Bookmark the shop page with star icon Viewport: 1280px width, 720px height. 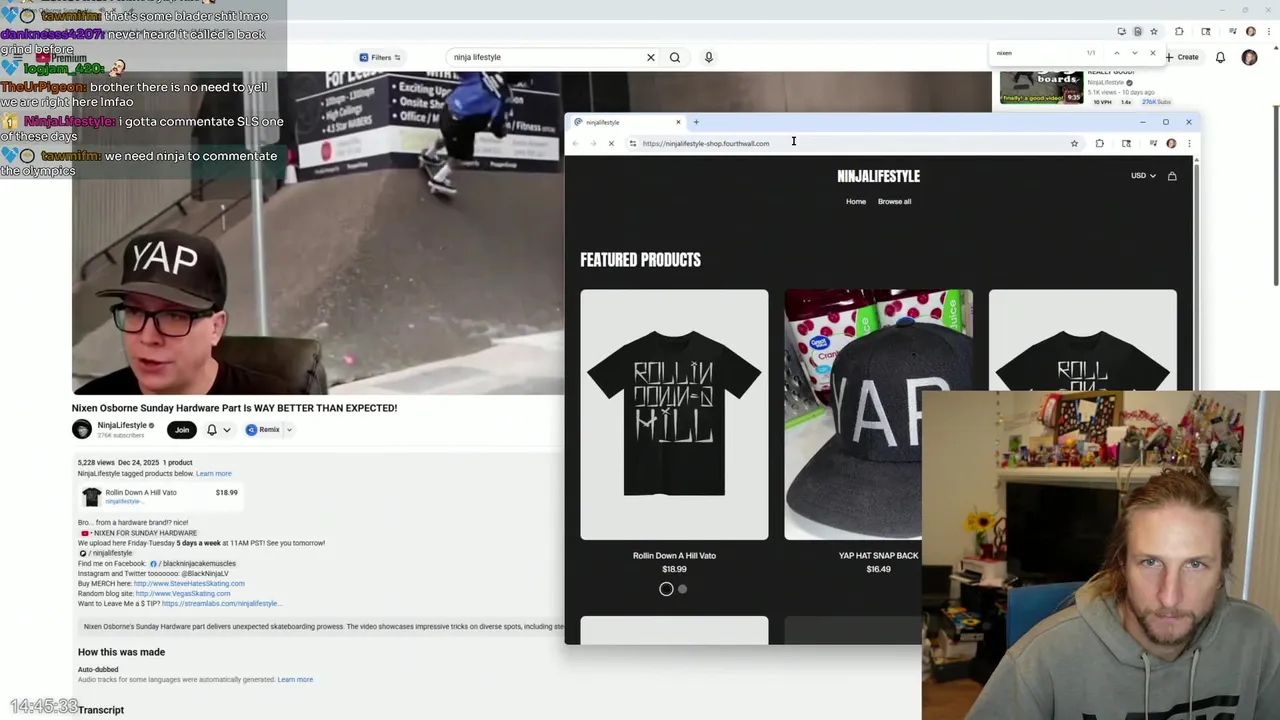click(1074, 143)
